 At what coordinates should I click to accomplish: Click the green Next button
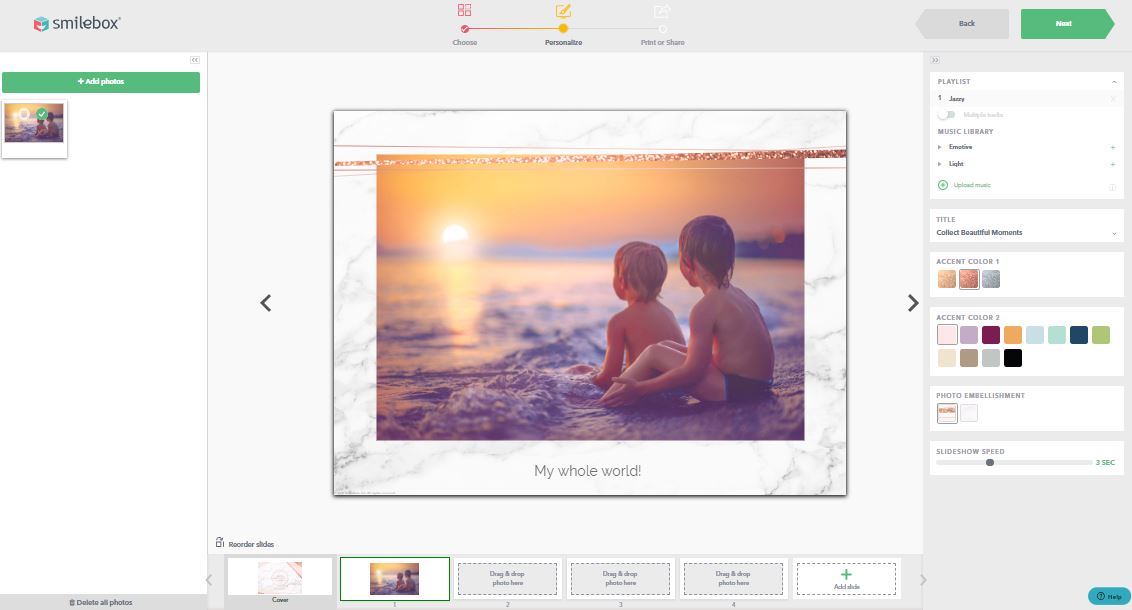(x=1065, y=23)
